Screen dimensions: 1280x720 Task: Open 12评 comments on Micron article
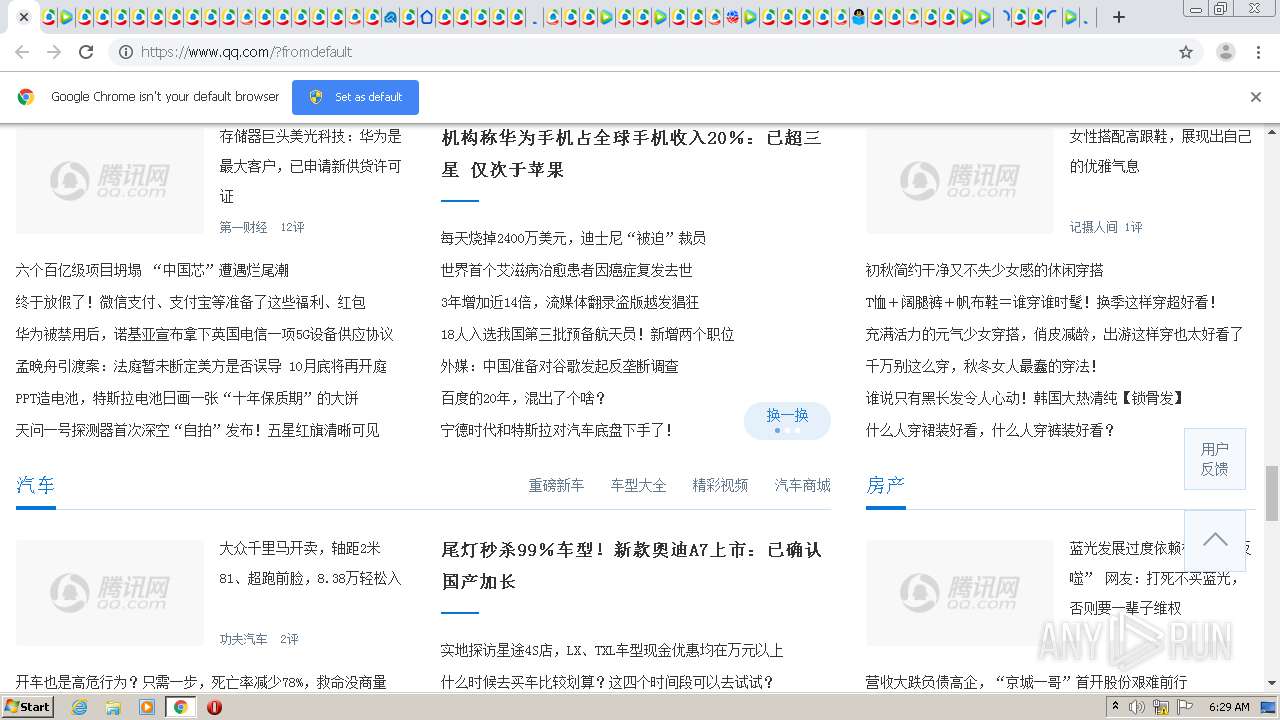pos(292,227)
